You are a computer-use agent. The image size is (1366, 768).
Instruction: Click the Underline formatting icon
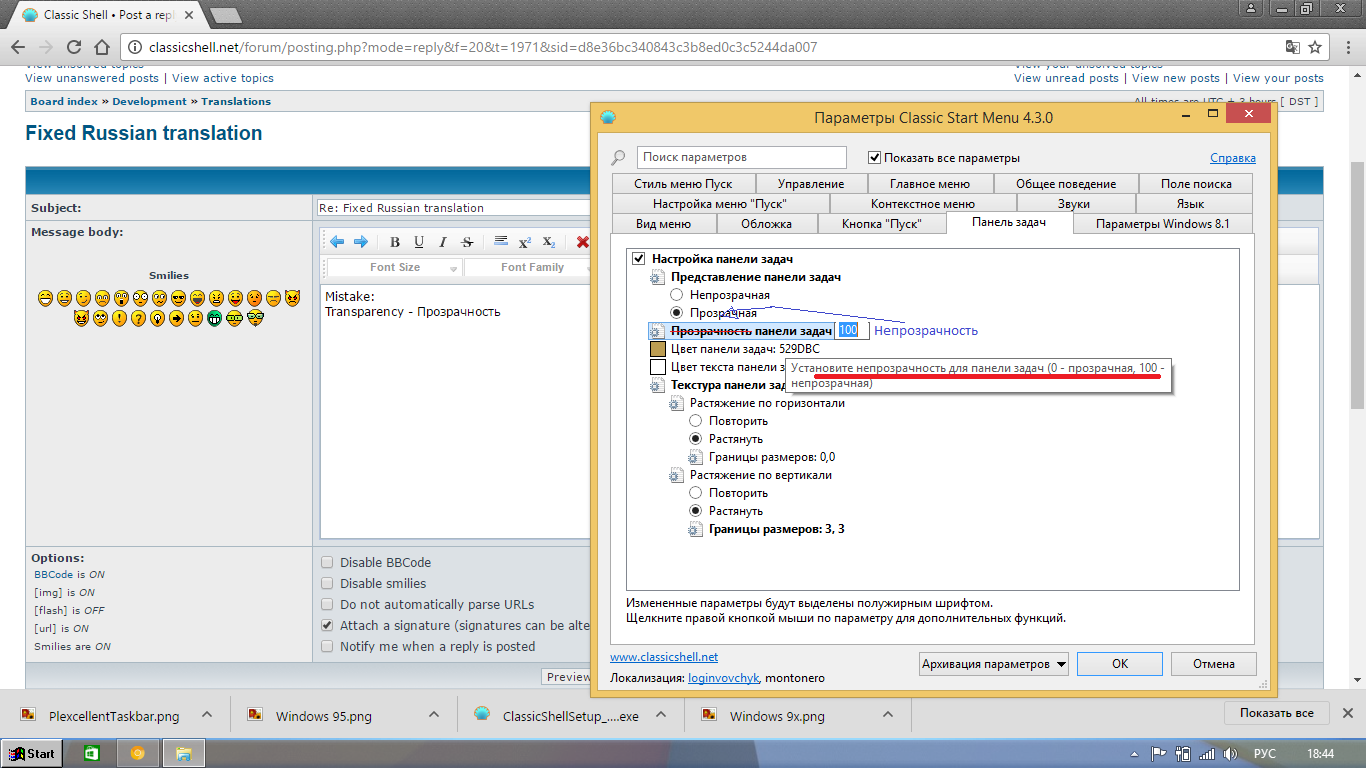[x=419, y=242]
